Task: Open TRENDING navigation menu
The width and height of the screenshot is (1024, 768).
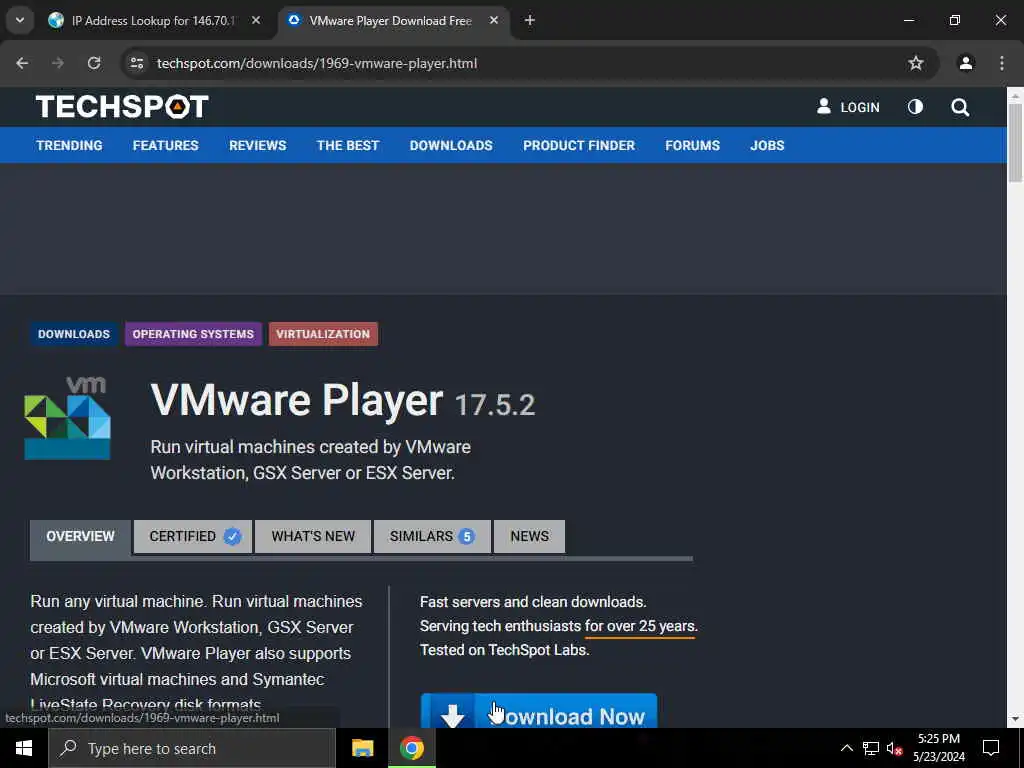Action: coord(69,145)
